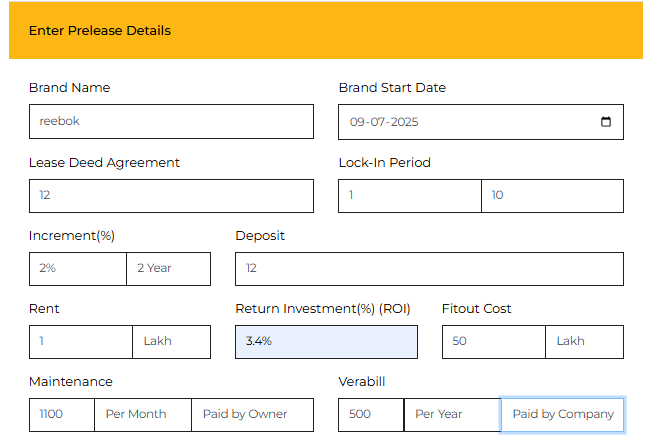Screen dimensions: 656x437
Task: Open the Rent unit dropdown showing Lakh
Action: coord(171,342)
